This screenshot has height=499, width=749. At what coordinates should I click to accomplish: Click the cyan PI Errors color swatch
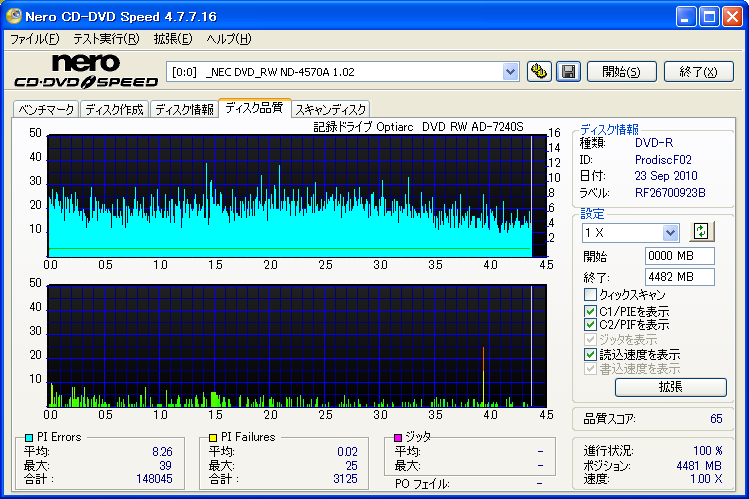(x=29, y=437)
